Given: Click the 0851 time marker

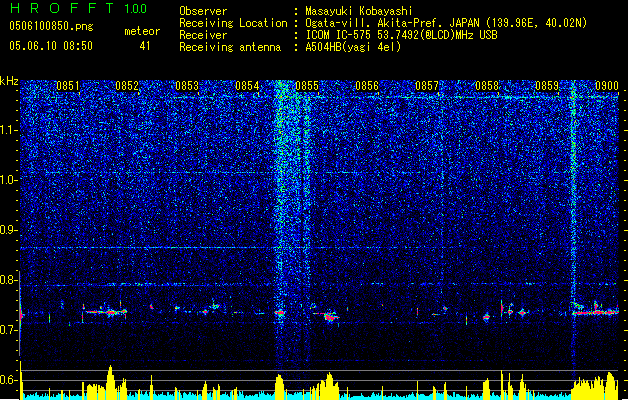Looking at the screenshot, I should click(67, 86).
